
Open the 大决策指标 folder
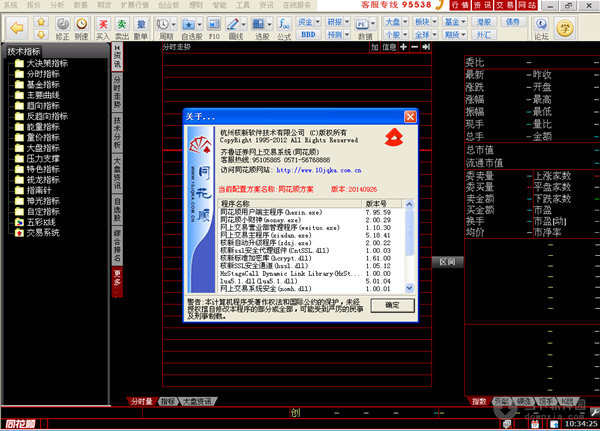41,63
